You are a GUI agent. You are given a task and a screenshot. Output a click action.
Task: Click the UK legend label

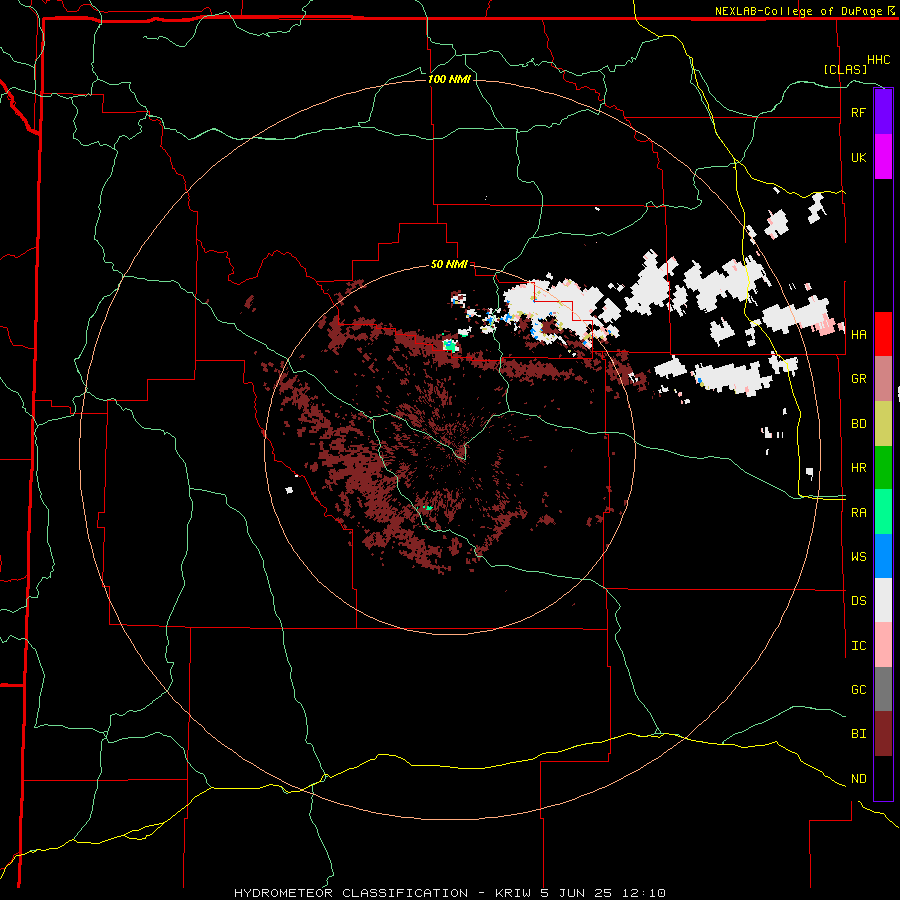(858, 157)
